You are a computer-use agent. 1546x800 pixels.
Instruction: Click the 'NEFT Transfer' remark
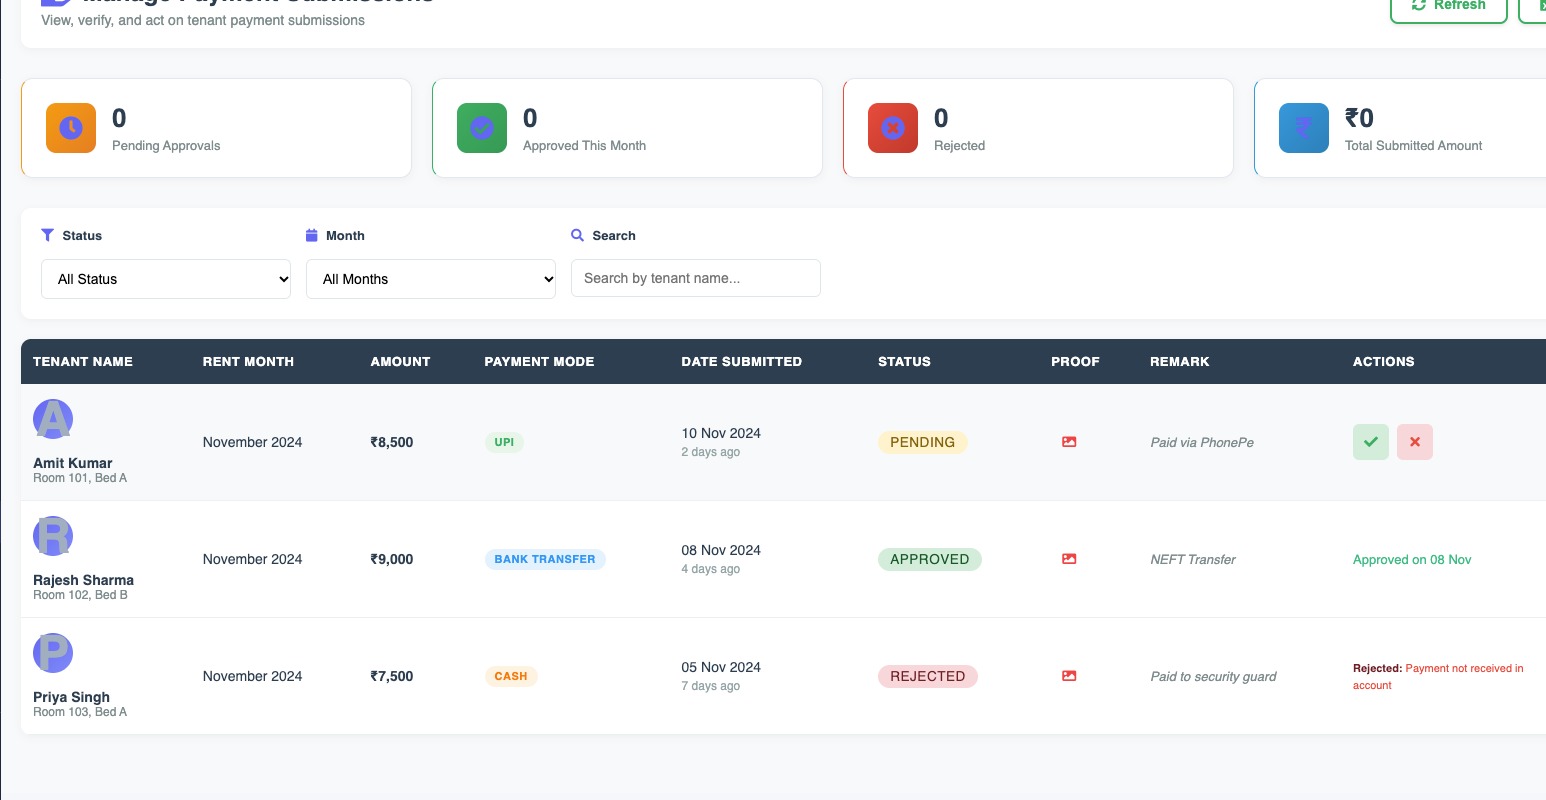1193,559
